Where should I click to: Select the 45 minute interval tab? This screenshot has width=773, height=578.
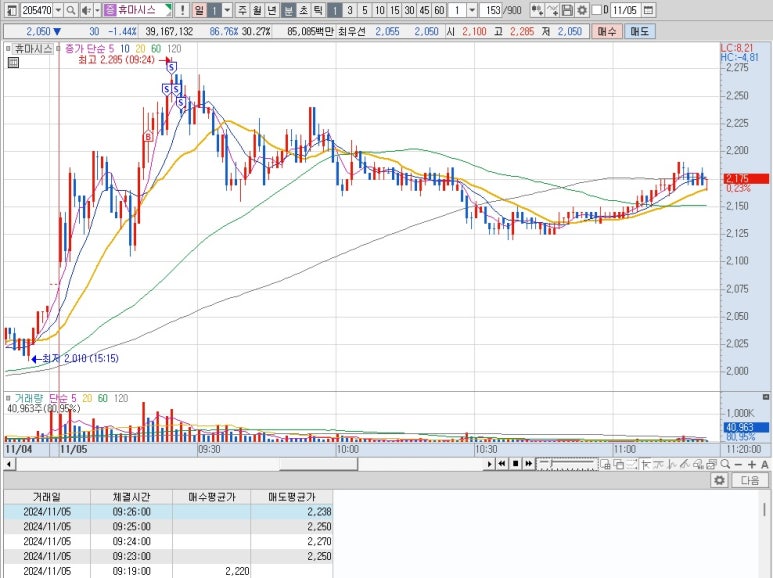pyautogui.click(x=424, y=10)
